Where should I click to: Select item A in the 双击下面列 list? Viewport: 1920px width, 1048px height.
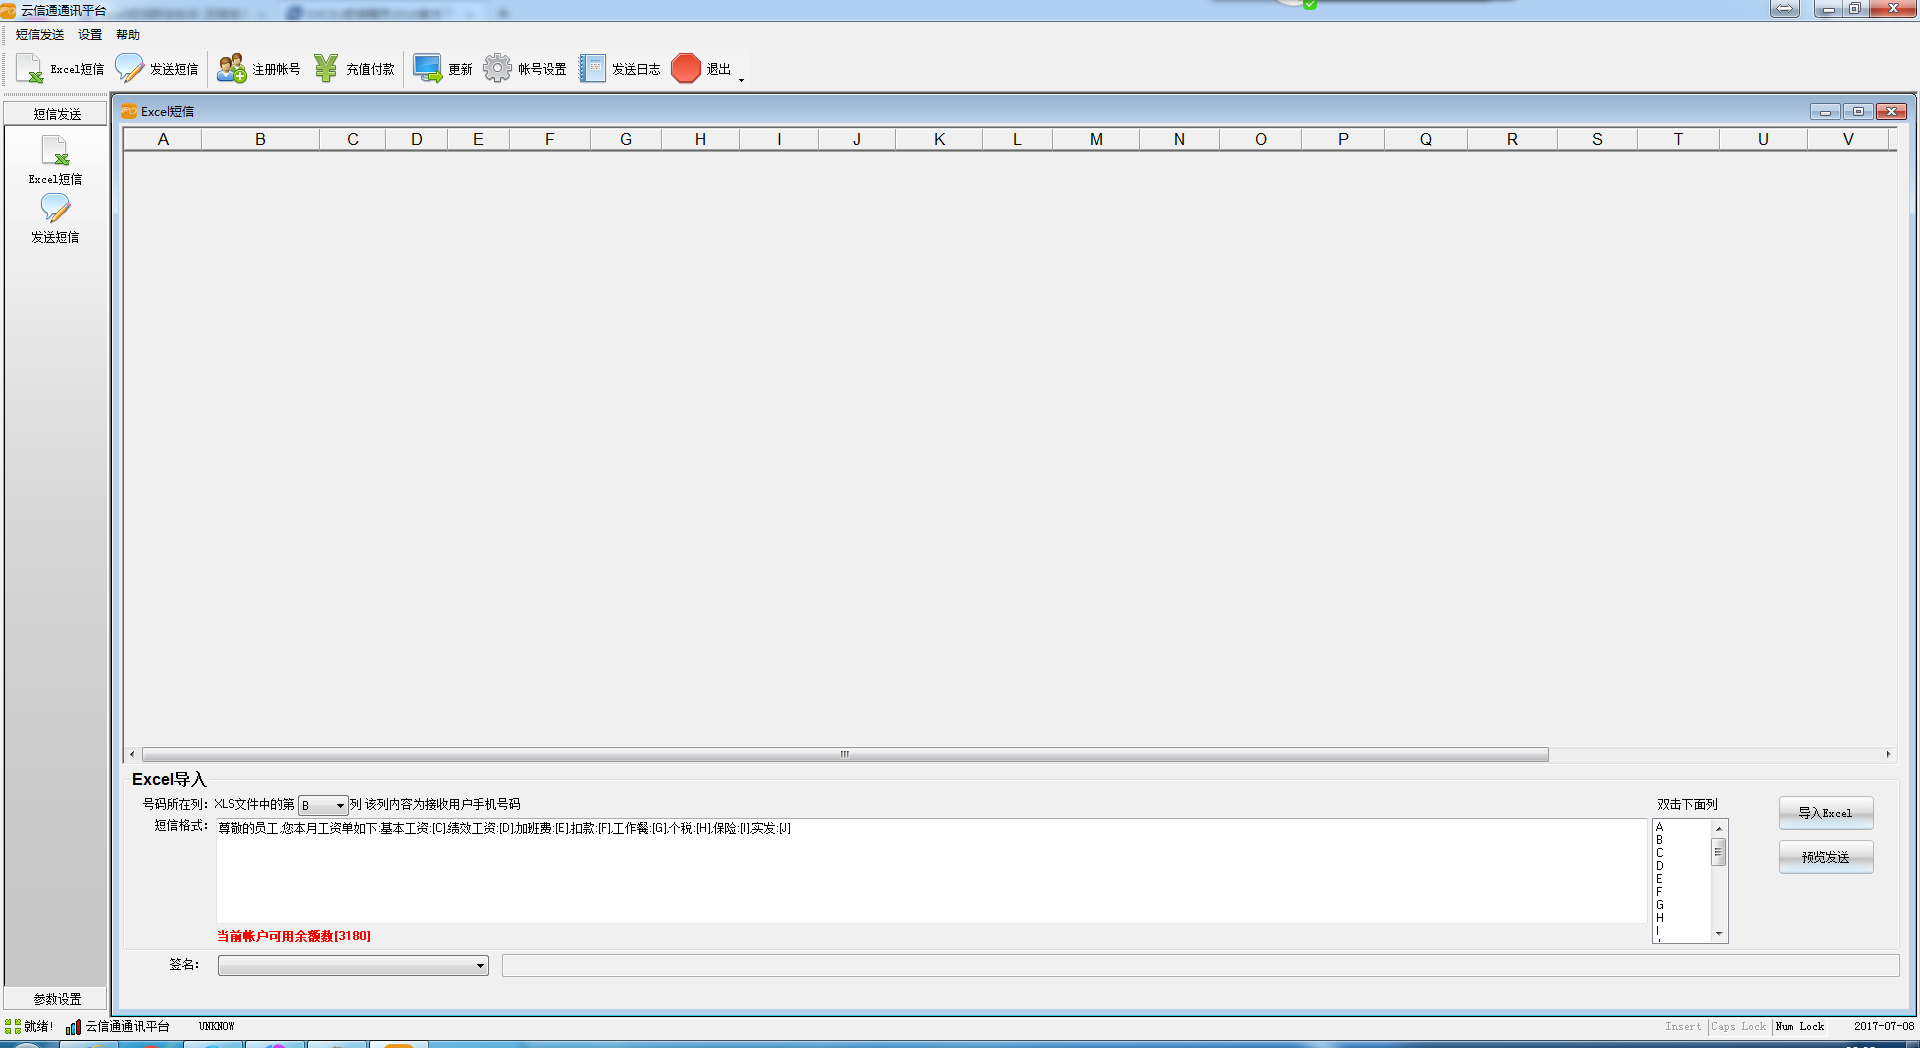tap(1660, 827)
